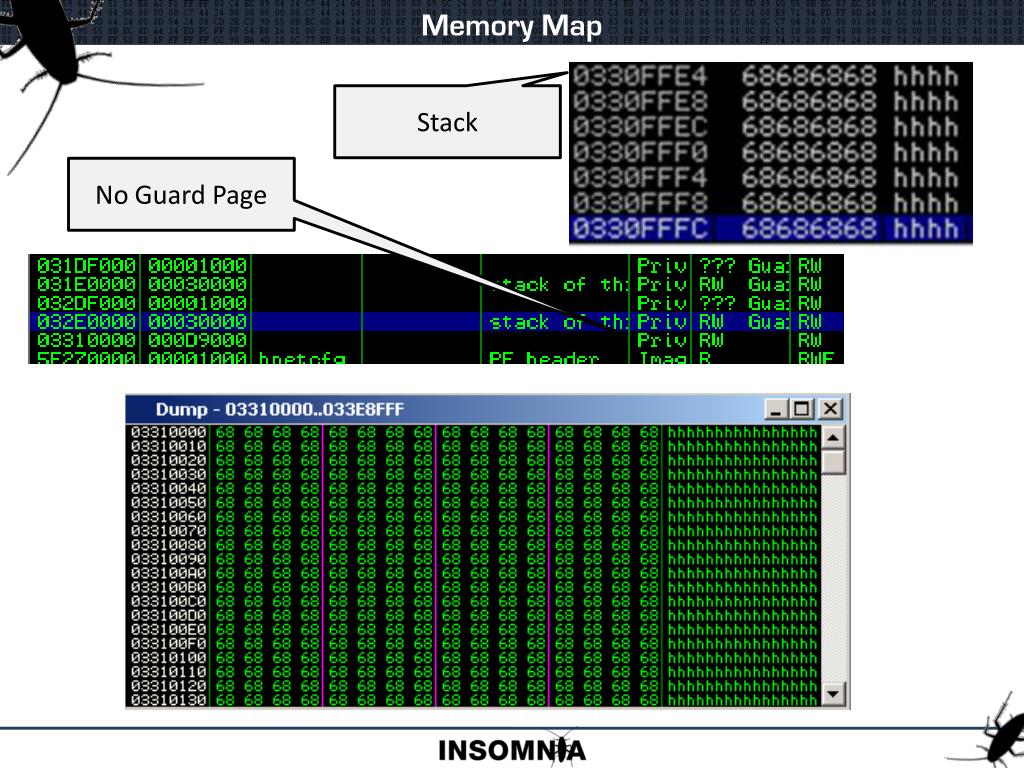The width and height of the screenshot is (1024, 768).
Task: Click the No Guard Page callout label
Action: (181, 195)
